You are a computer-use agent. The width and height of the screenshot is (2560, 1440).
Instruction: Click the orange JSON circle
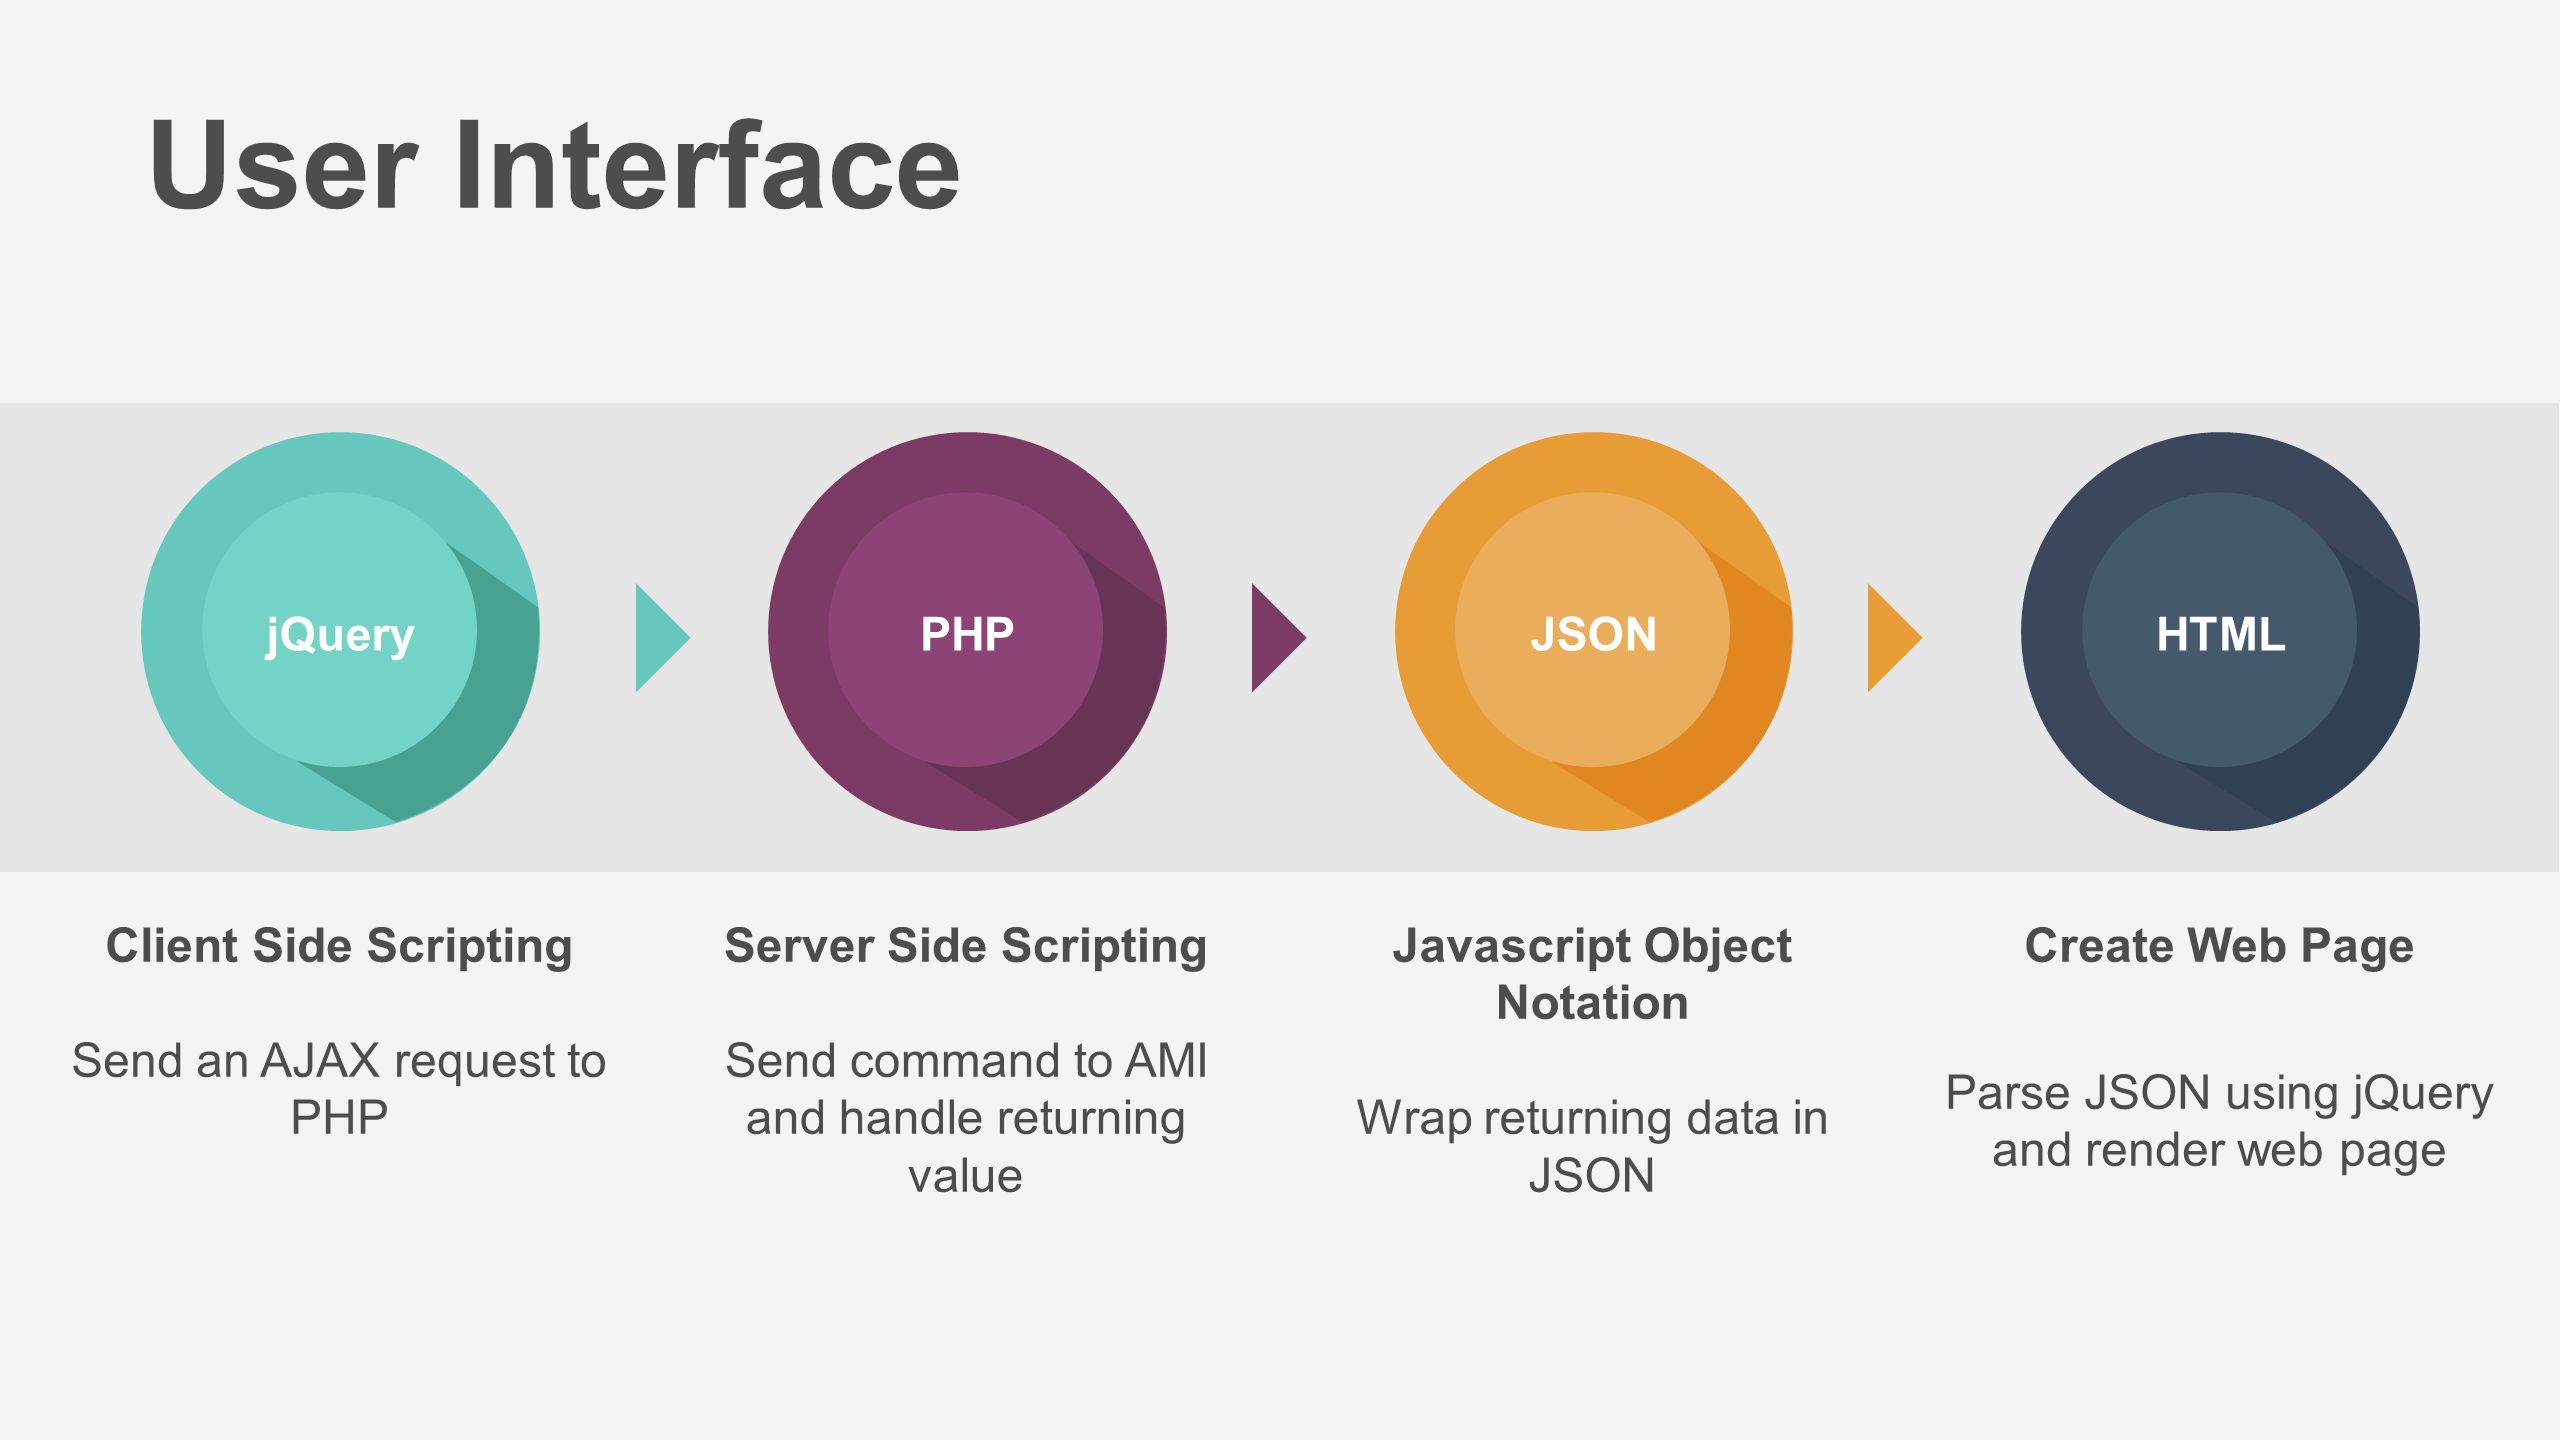(1593, 631)
